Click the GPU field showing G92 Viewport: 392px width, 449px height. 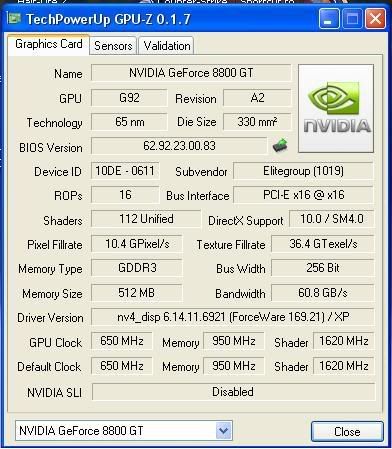click(x=129, y=98)
